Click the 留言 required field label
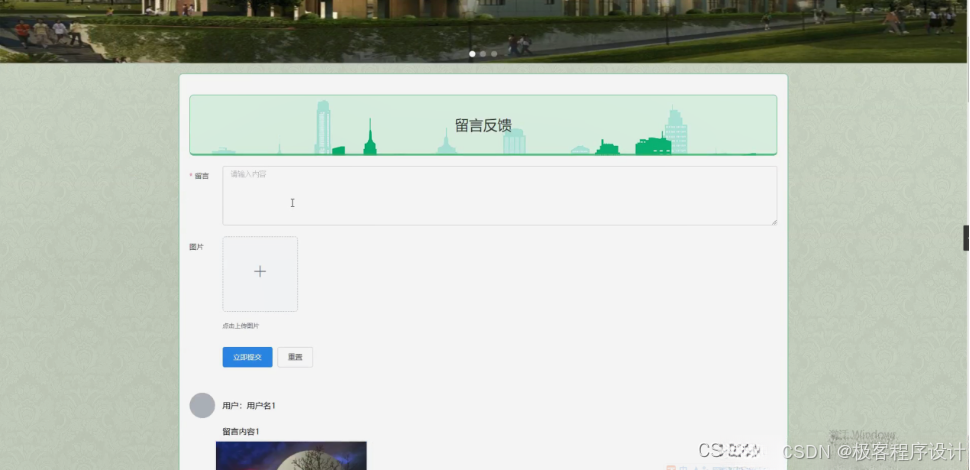Screen dimensions: 970x470 point(199,176)
